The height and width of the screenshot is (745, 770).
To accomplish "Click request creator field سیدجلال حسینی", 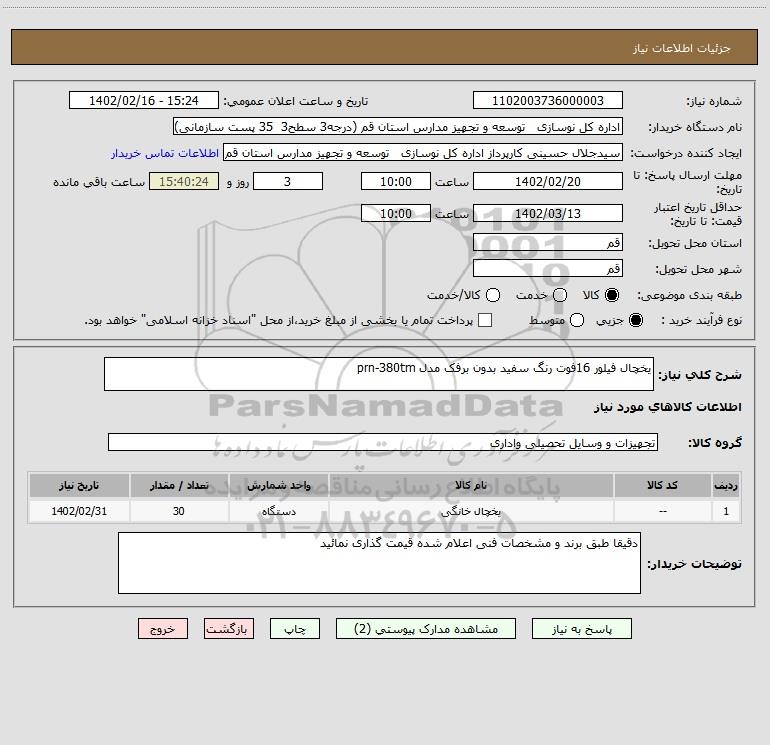I will tap(423, 152).
